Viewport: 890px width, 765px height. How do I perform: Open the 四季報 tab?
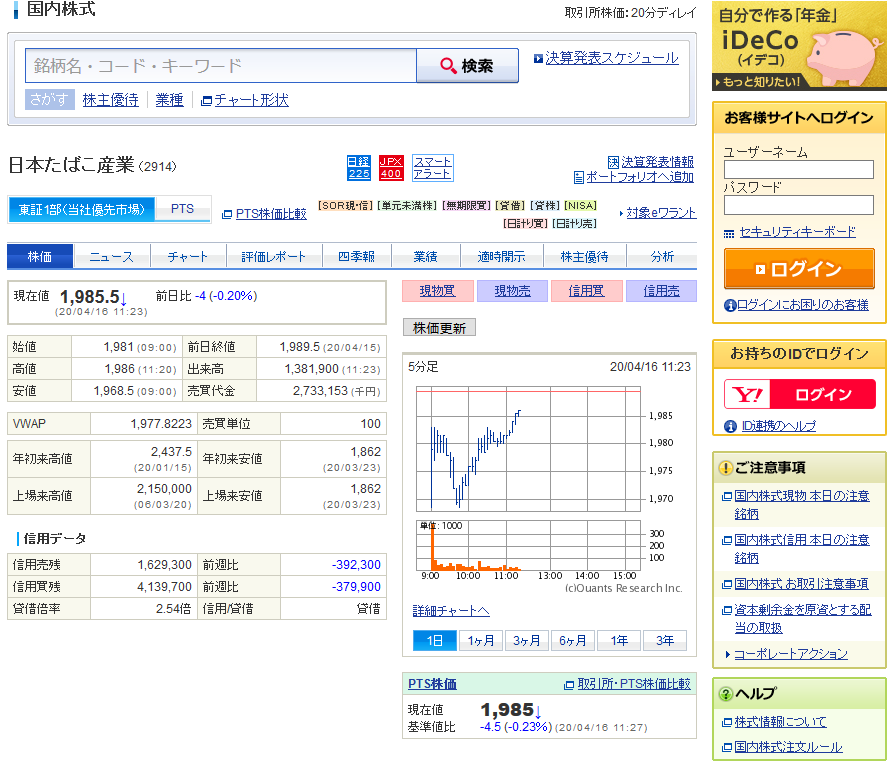point(356,257)
